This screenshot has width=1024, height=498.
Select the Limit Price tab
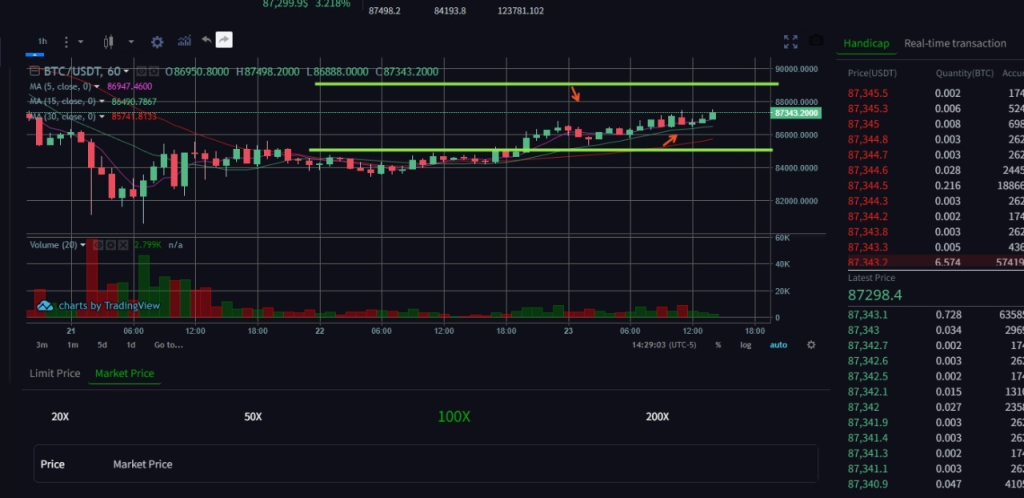click(x=55, y=373)
